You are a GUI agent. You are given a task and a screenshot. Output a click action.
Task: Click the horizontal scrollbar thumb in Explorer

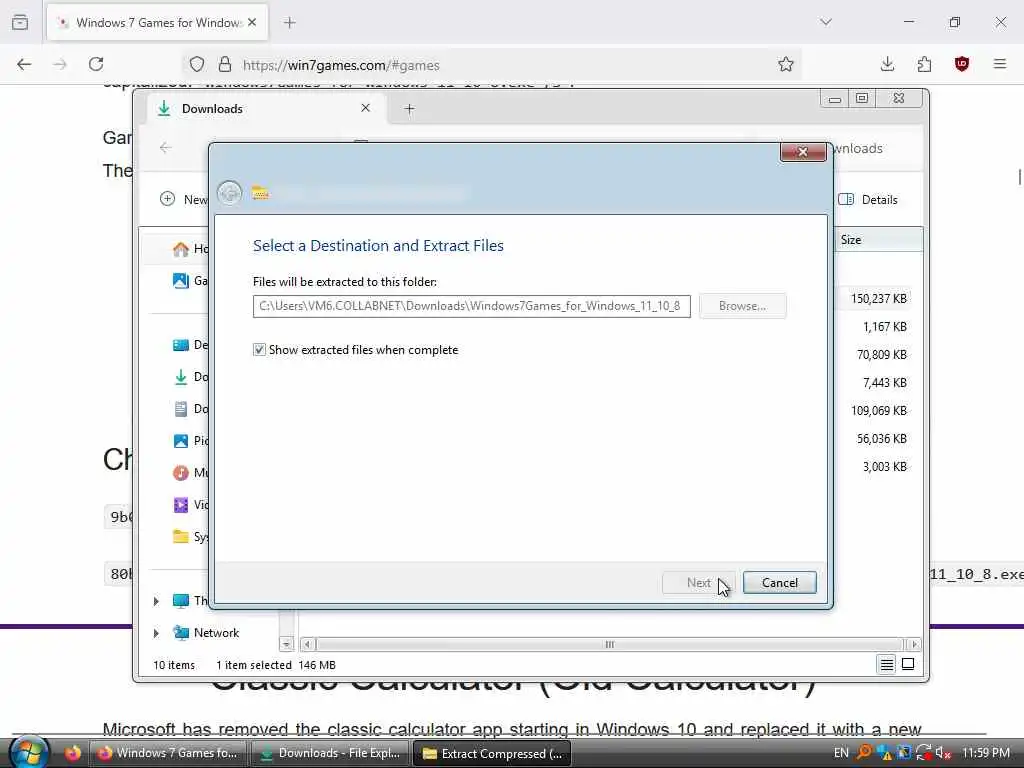point(609,645)
